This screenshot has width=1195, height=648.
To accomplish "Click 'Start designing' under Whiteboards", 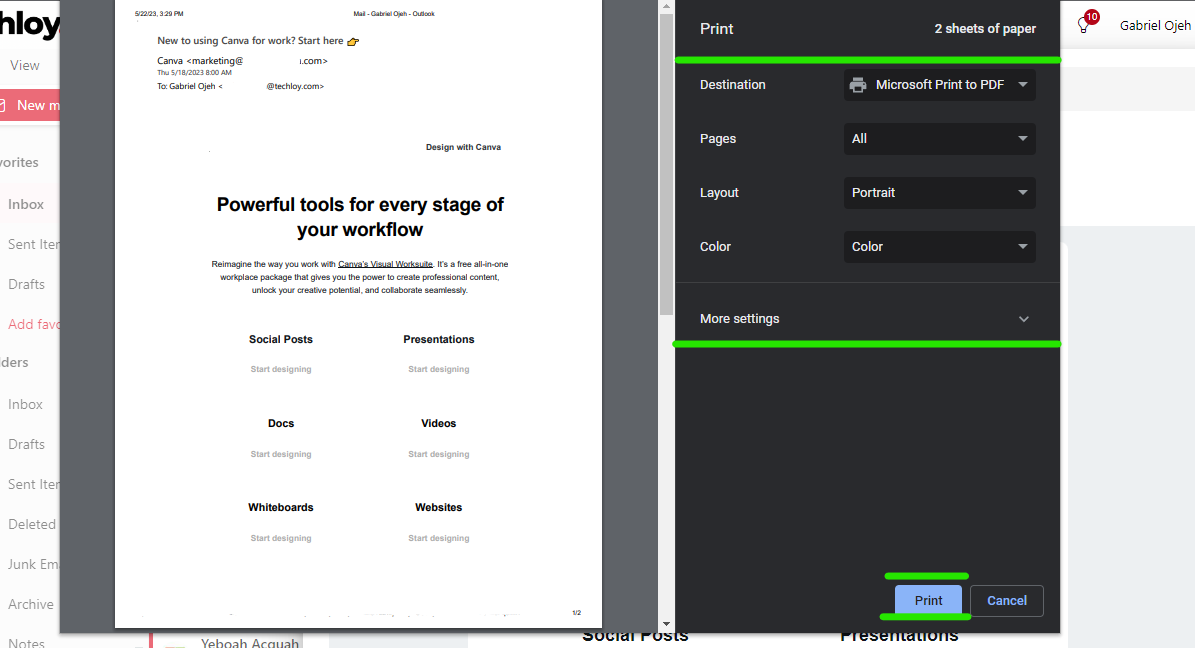I will [x=280, y=538].
